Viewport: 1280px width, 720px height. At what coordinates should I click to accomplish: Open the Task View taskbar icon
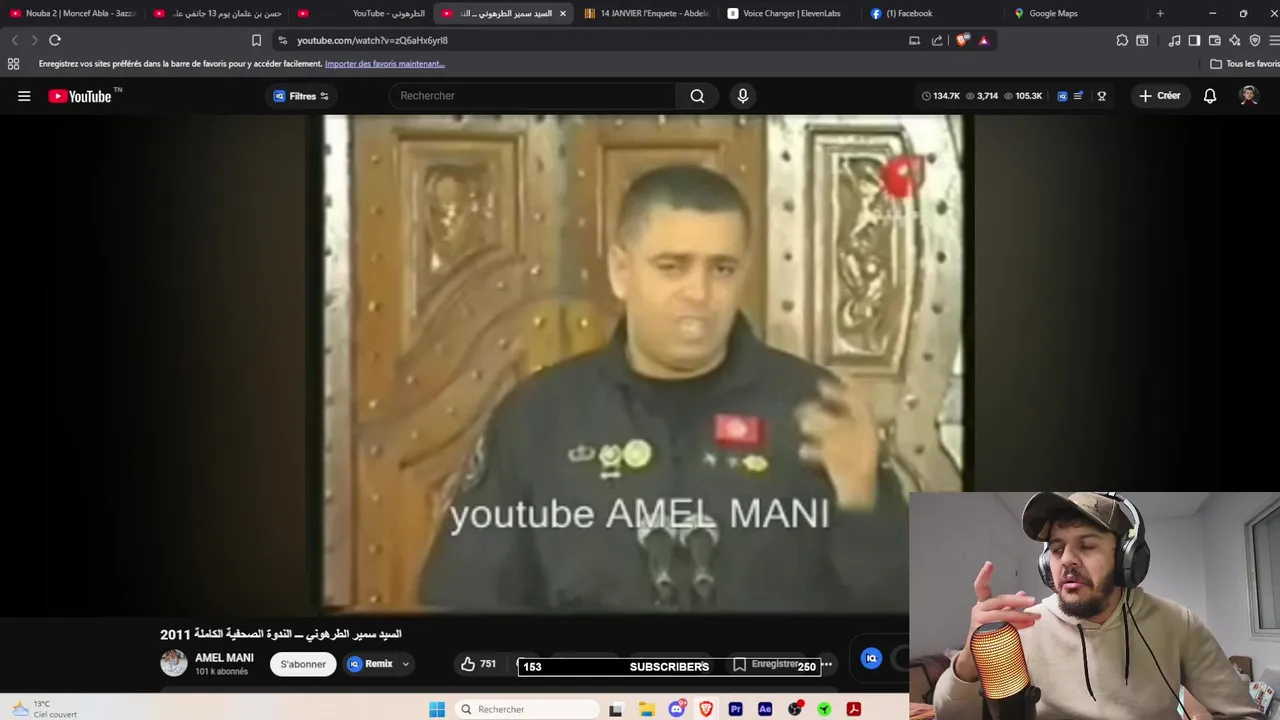point(616,709)
